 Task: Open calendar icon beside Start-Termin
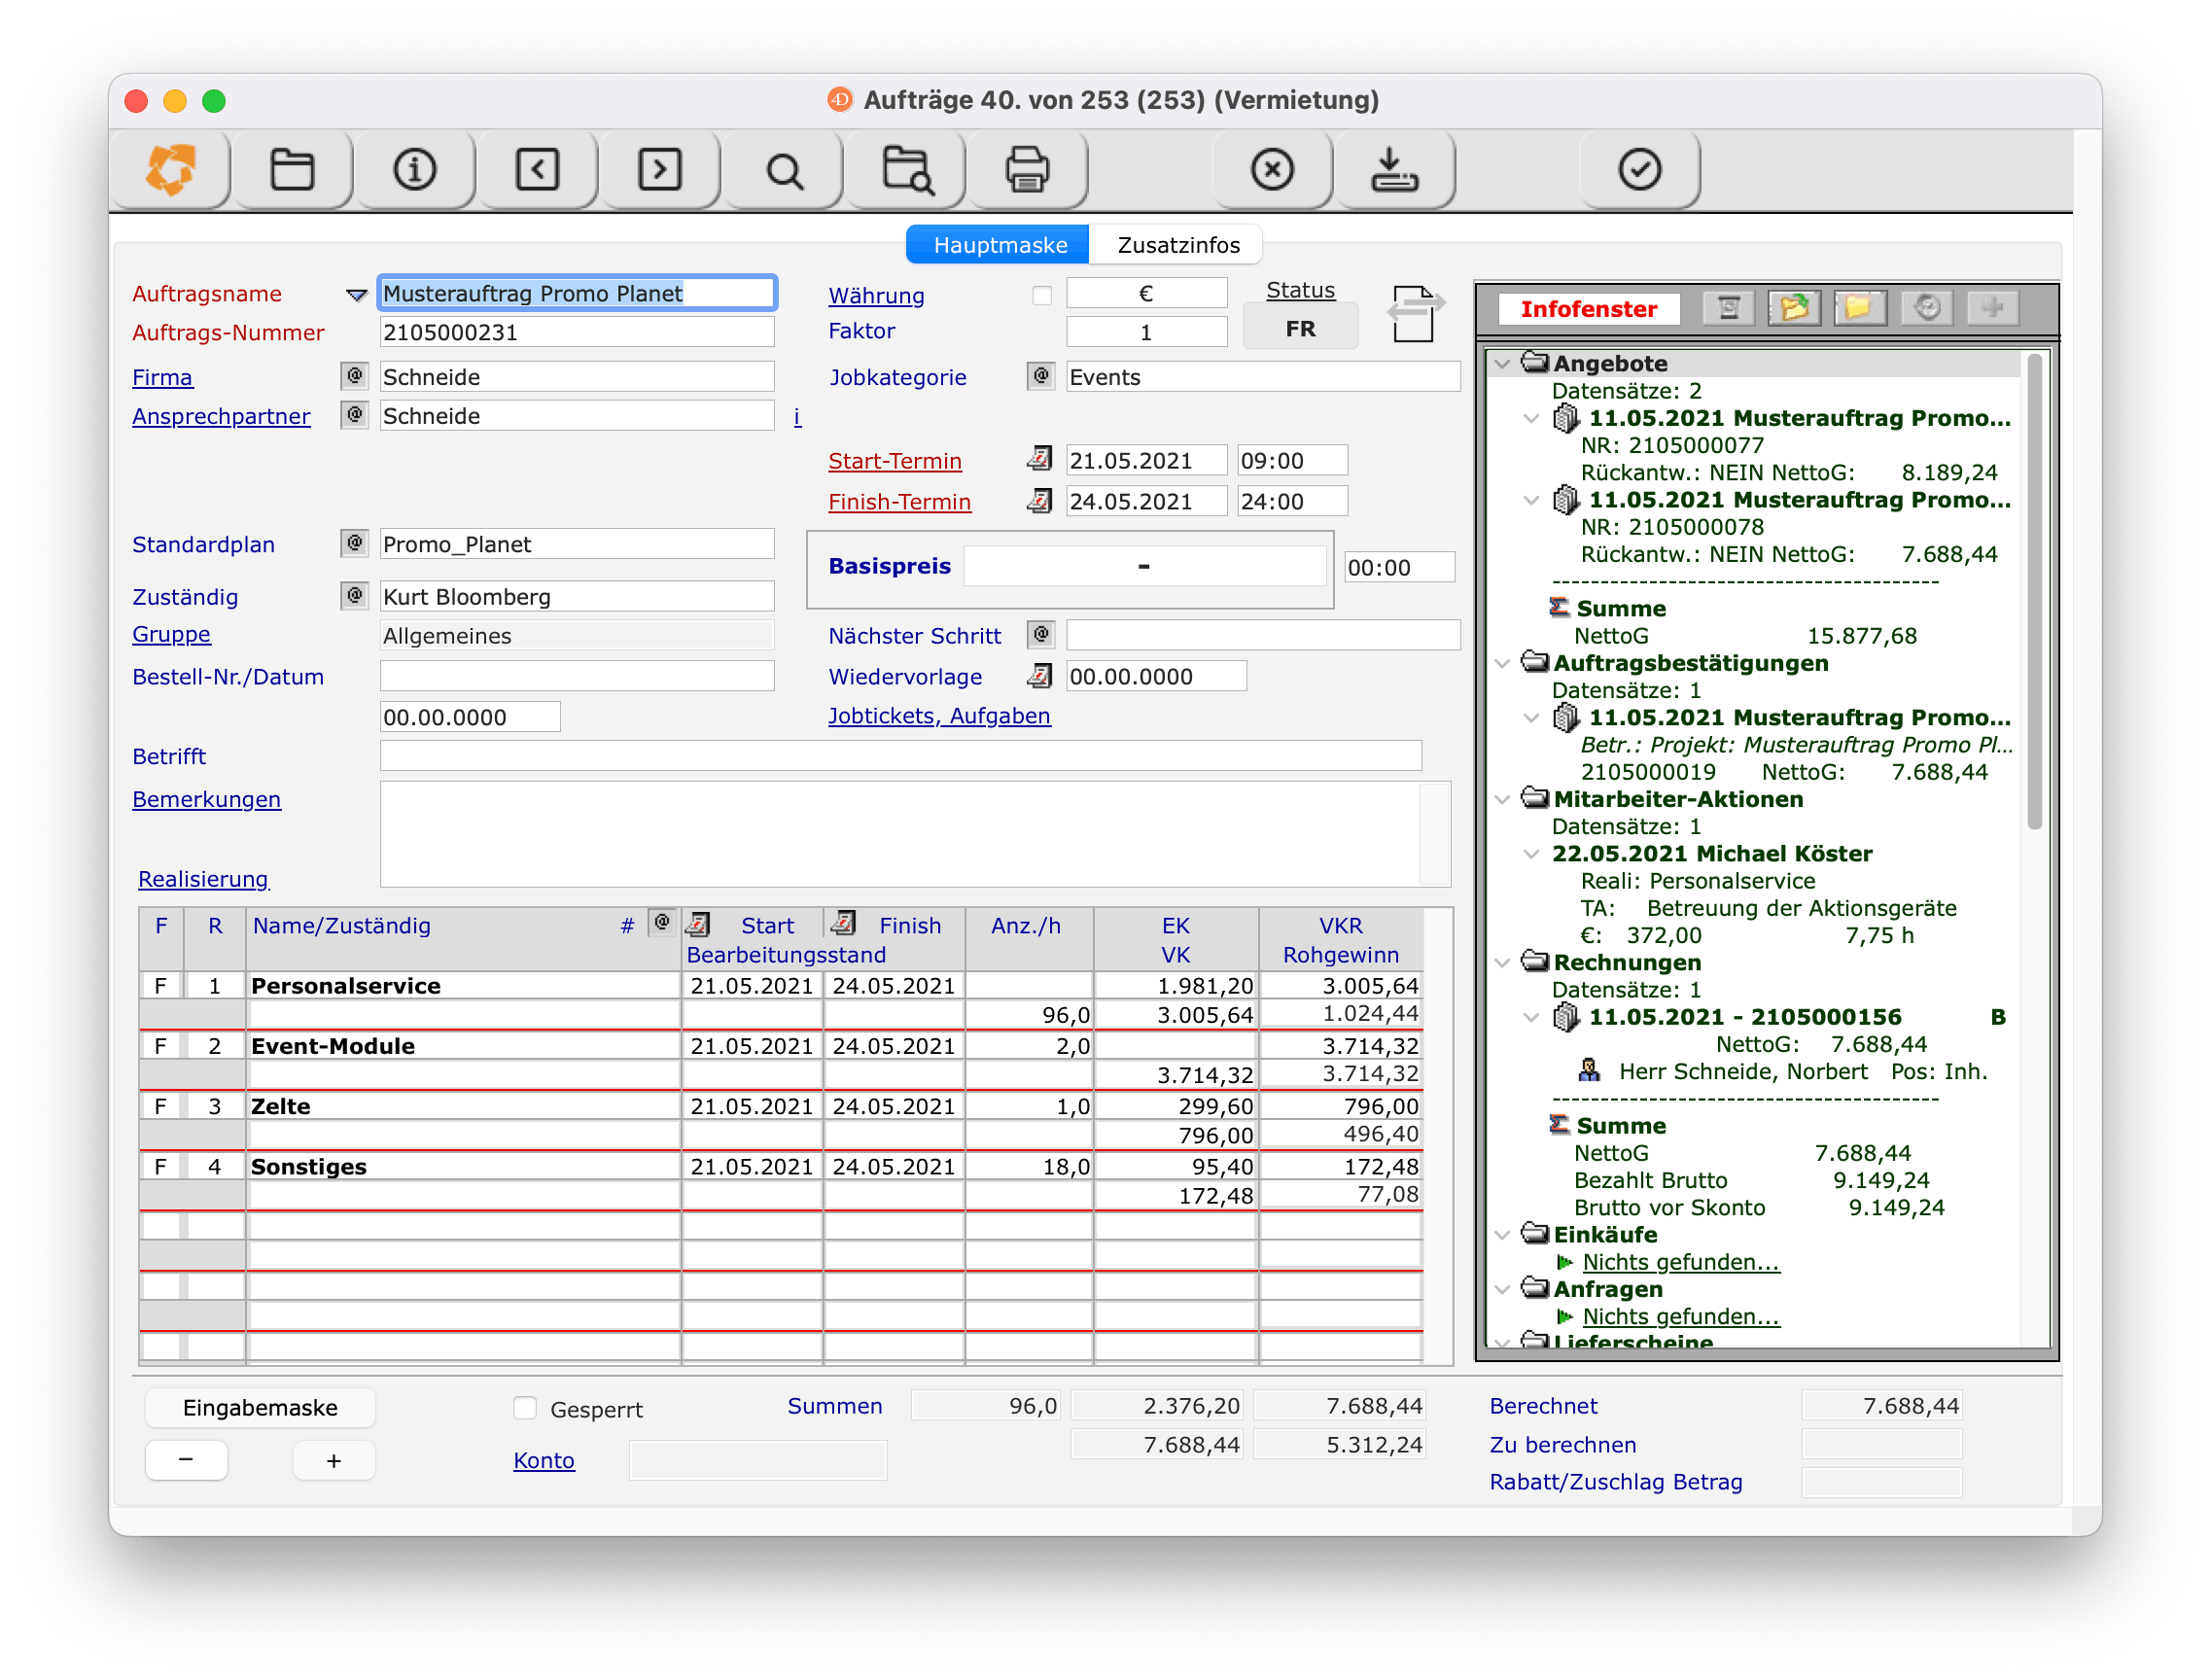[x=1040, y=459]
